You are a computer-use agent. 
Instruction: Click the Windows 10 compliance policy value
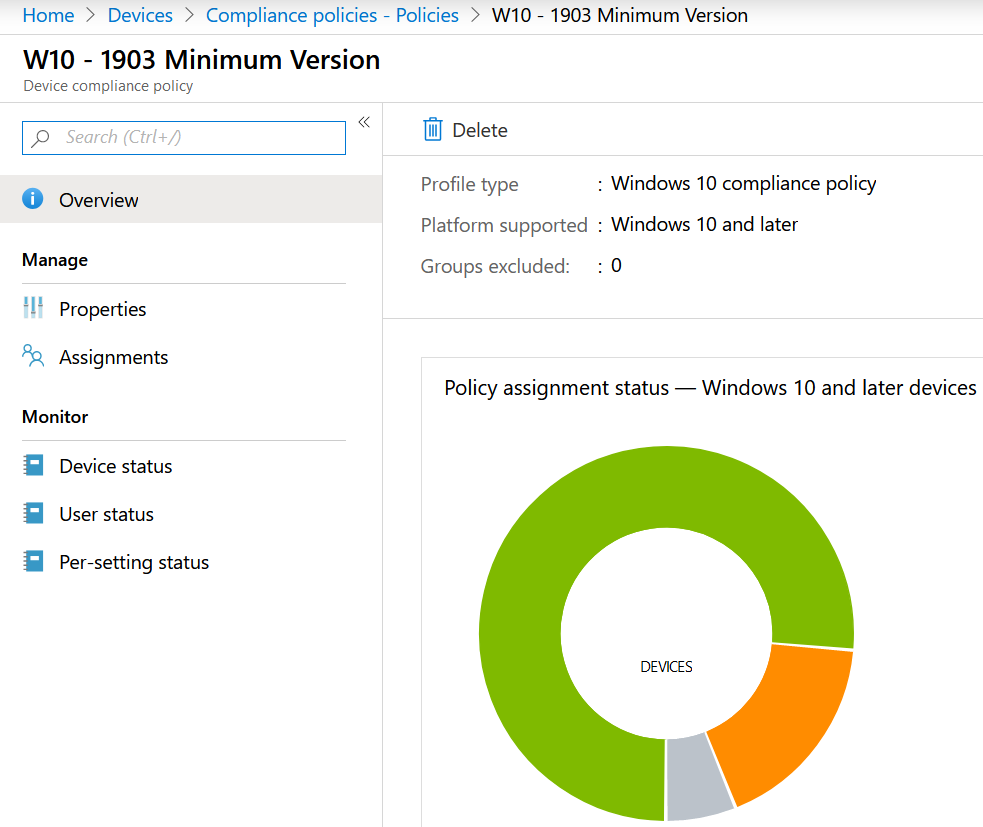tap(744, 184)
